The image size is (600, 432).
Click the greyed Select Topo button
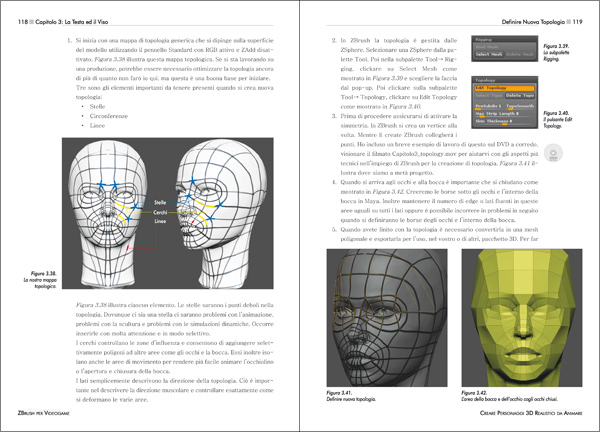[x=489, y=95]
